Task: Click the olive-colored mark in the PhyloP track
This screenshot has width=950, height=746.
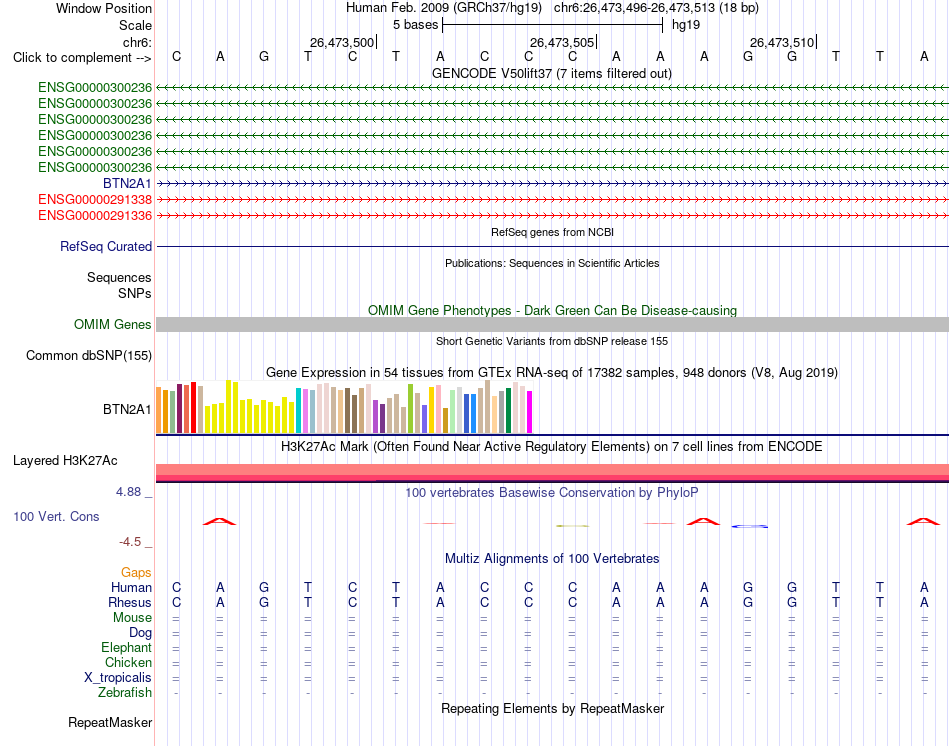Action: [573, 525]
